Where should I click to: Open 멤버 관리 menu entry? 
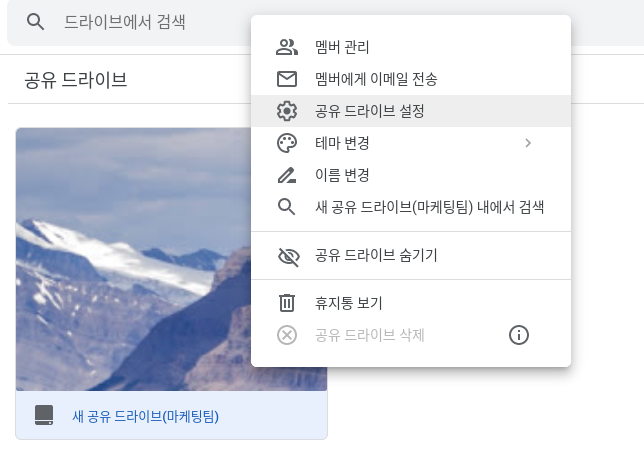pos(411,47)
